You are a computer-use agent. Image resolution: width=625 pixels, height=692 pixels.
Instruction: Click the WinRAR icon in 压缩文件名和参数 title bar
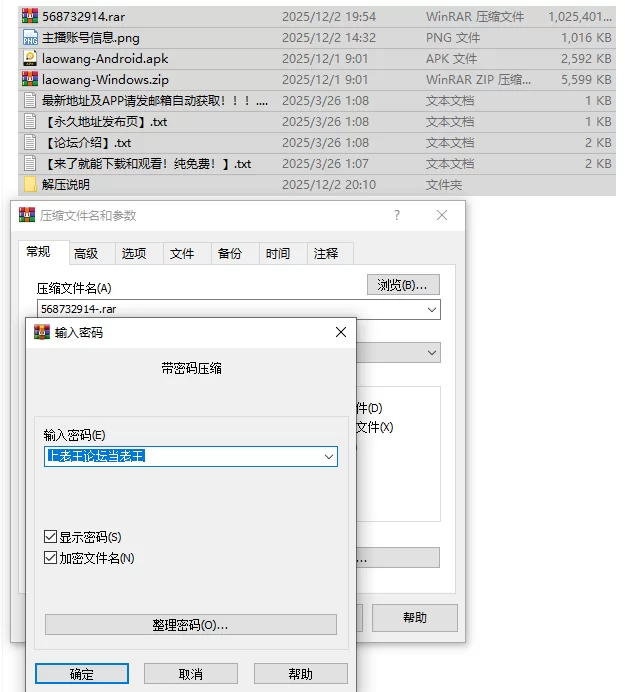pos(26,215)
